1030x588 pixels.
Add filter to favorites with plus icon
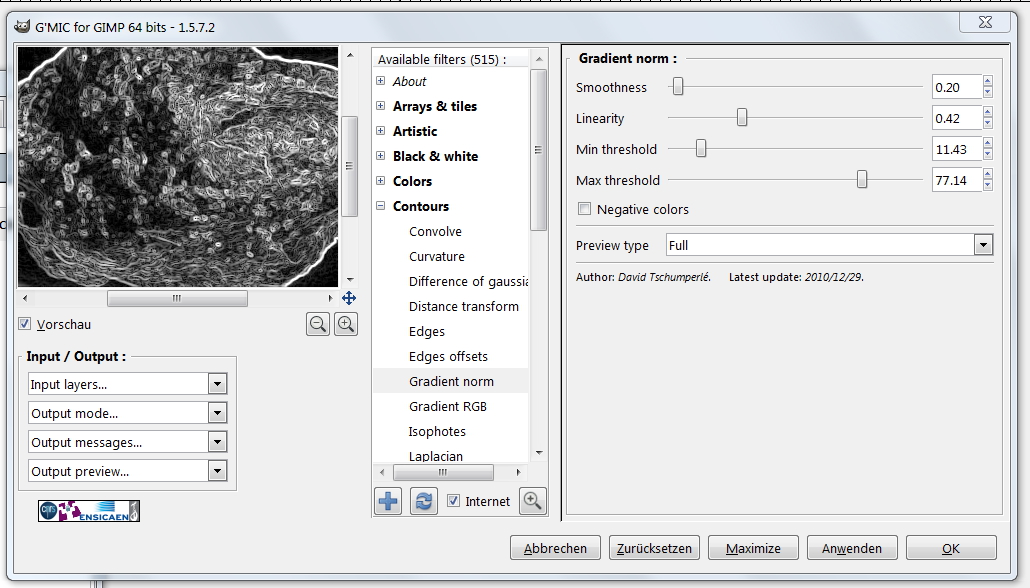tap(388, 501)
